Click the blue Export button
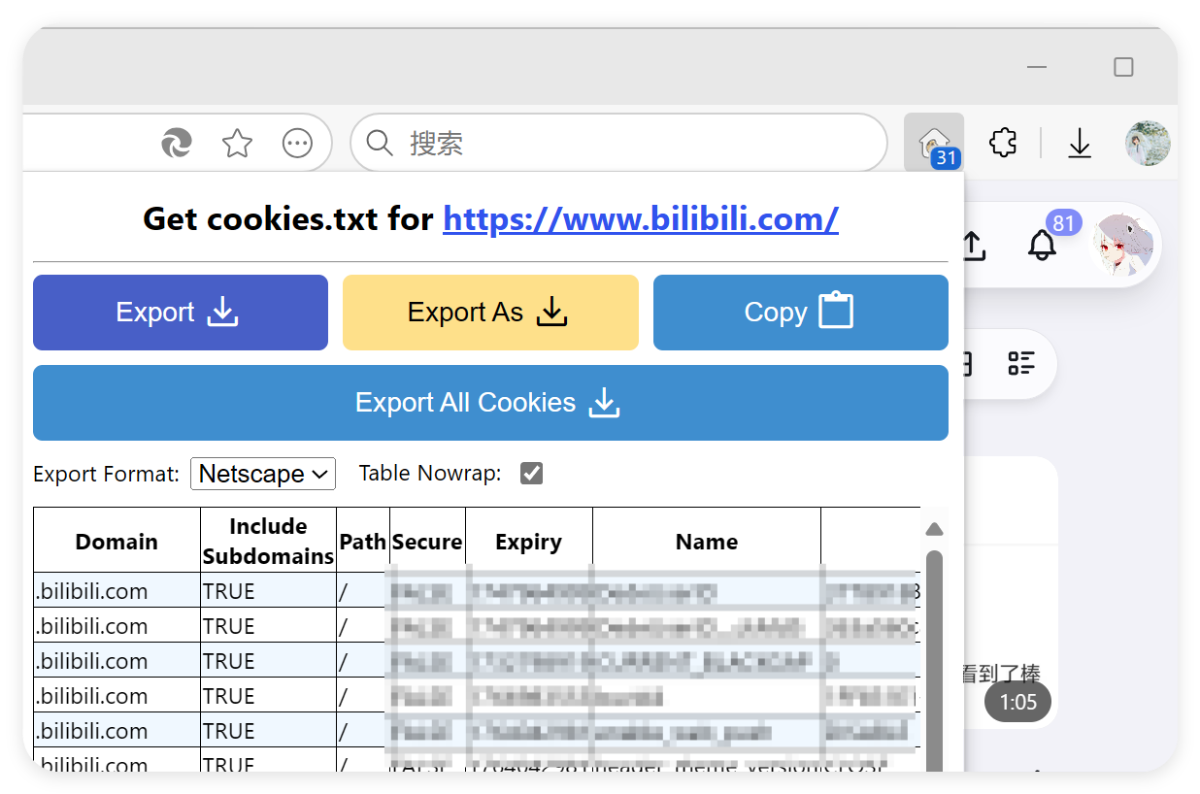The image size is (1200, 794). tap(180, 313)
